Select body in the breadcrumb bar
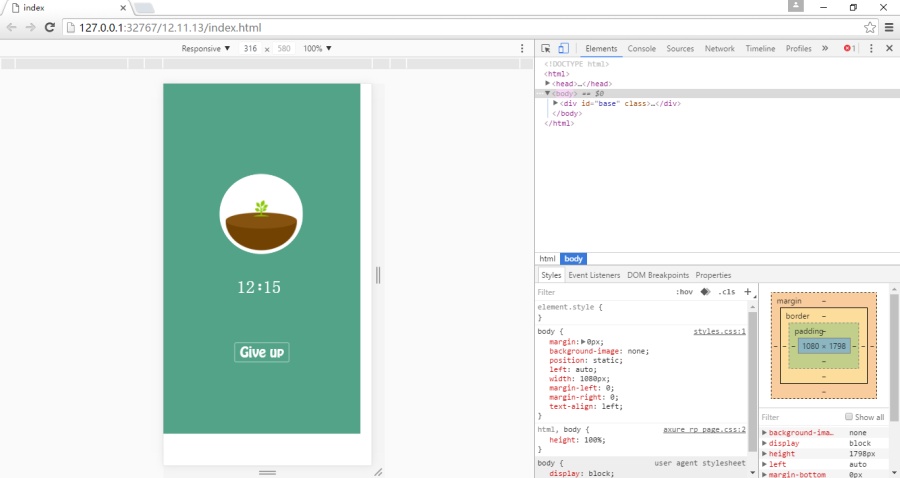The height and width of the screenshot is (478, 900). coord(573,259)
